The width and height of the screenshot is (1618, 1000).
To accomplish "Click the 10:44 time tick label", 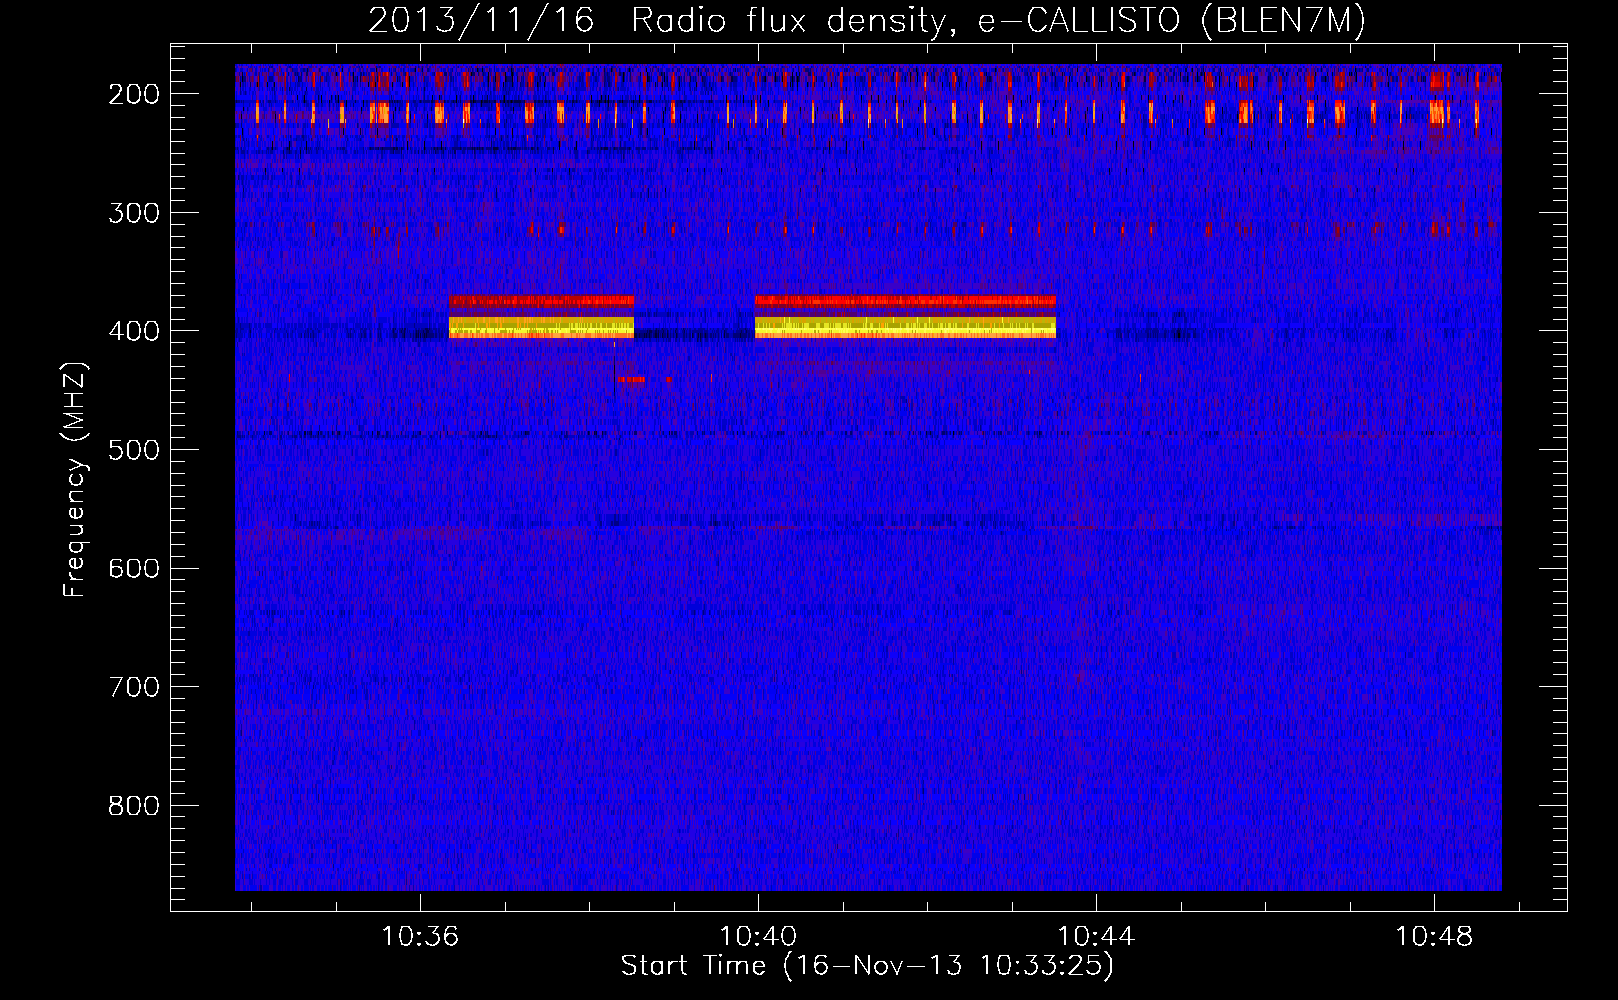I will (1096, 936).
